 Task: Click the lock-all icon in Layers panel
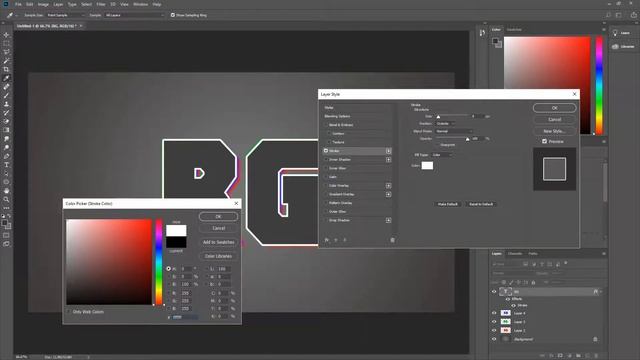[533, 282]
